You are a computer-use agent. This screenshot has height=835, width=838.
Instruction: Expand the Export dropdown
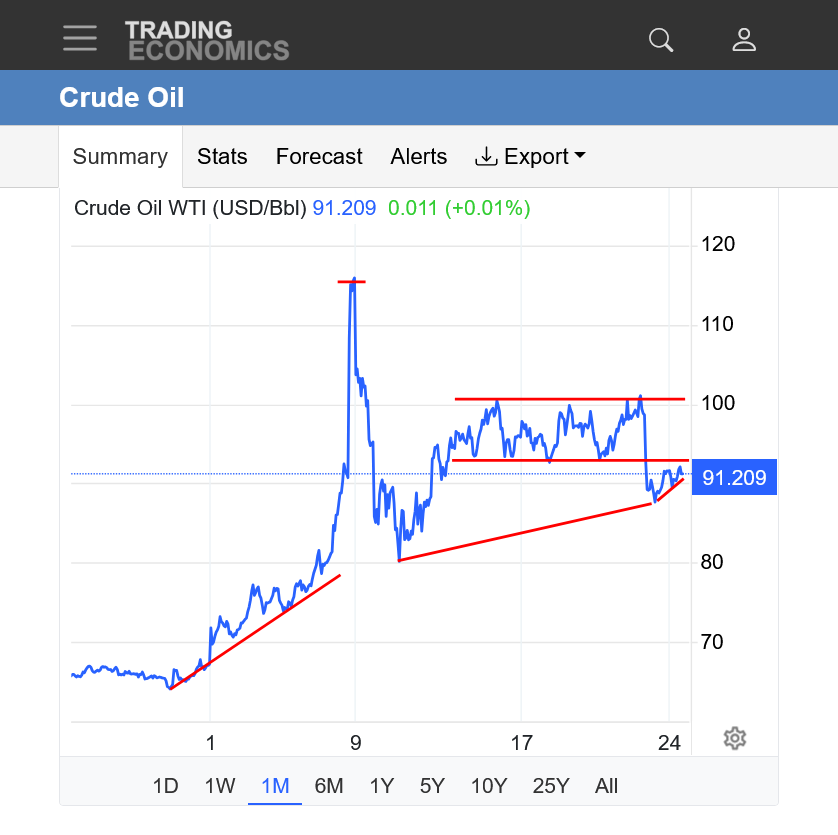point(530,157)
